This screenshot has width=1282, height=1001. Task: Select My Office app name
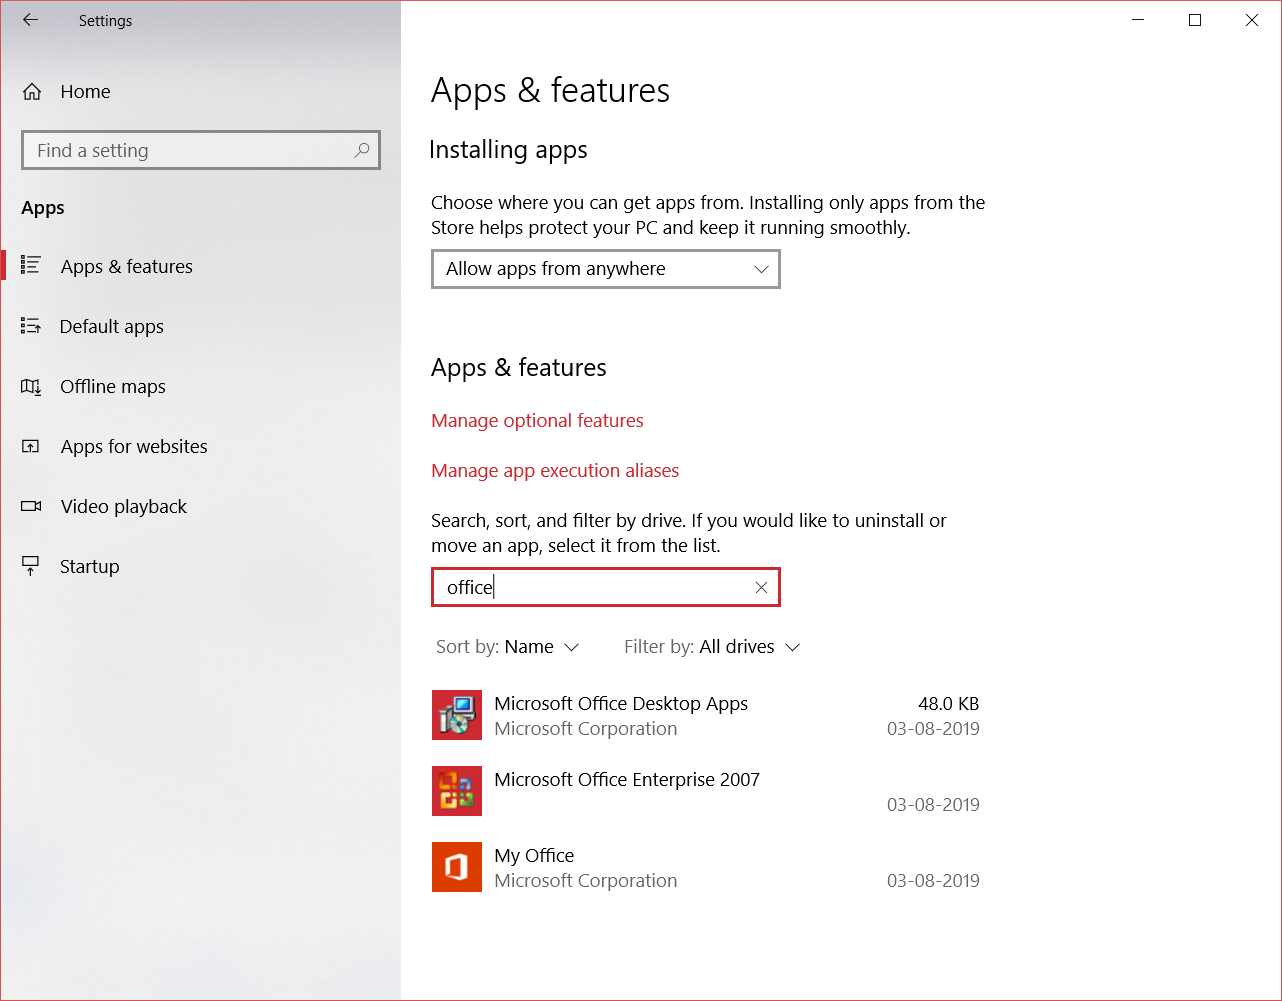click(534, 856)
